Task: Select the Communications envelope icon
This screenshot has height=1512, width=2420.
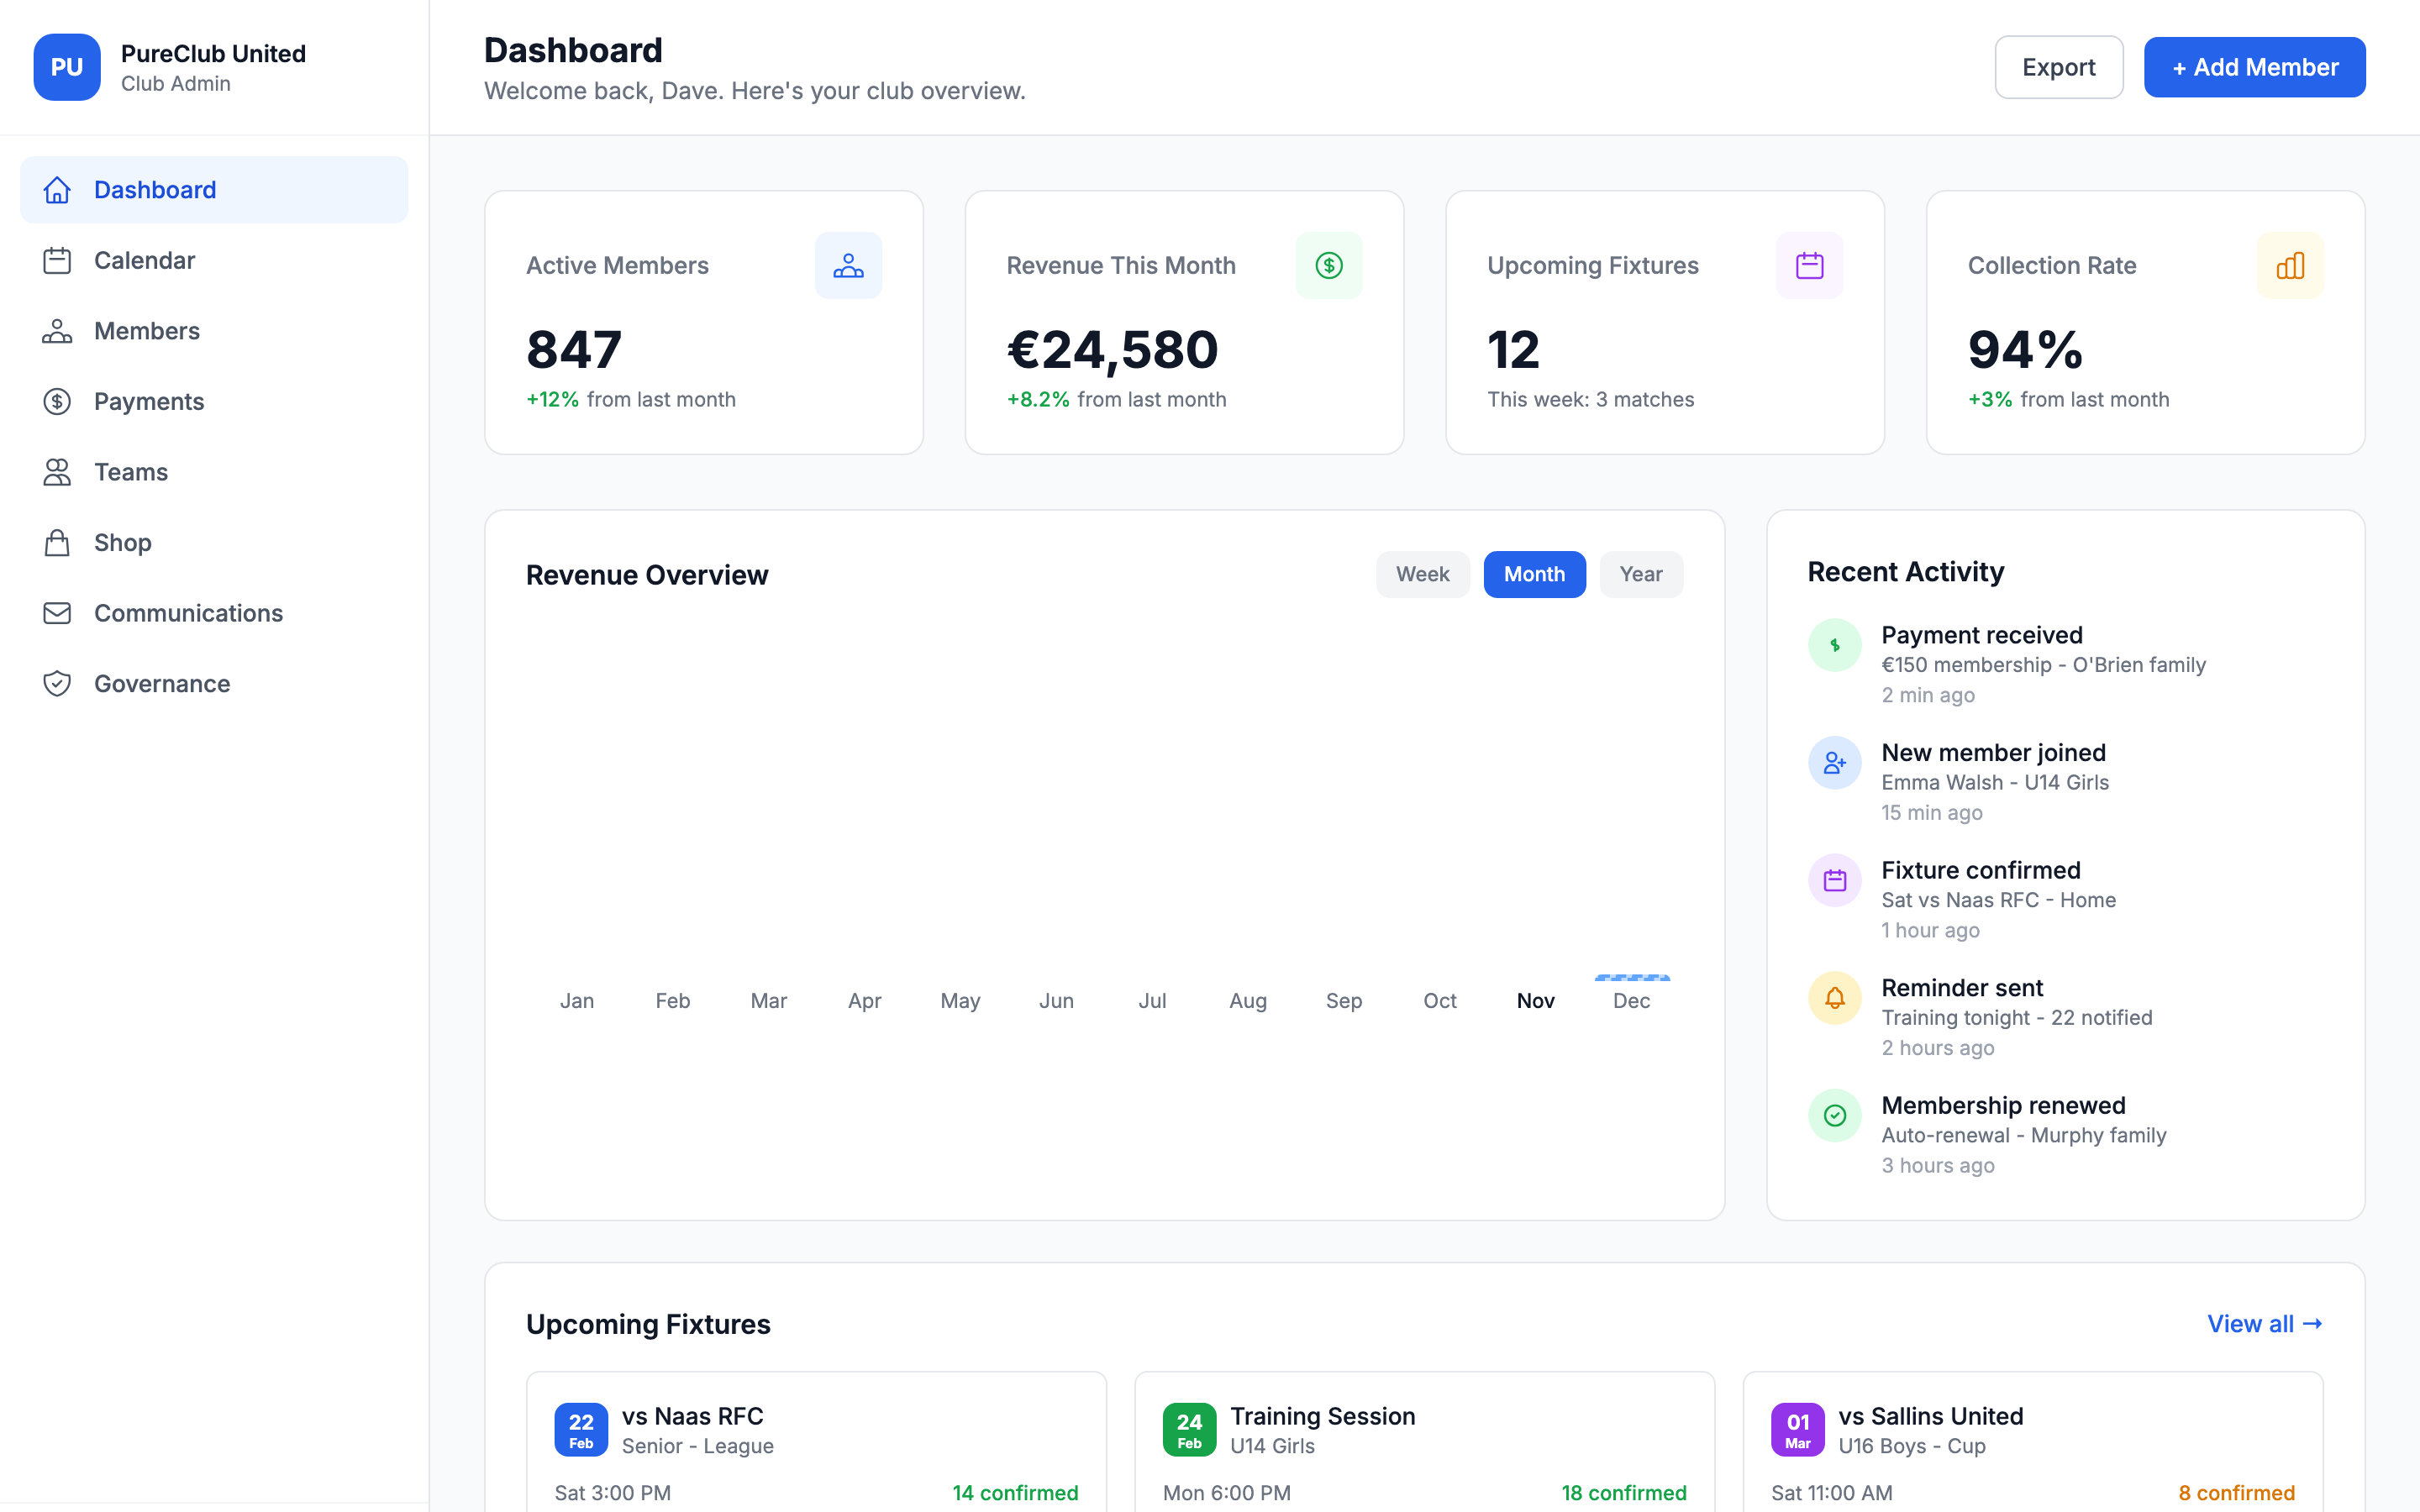Action: pyautogui.click(x=57, y=613)
